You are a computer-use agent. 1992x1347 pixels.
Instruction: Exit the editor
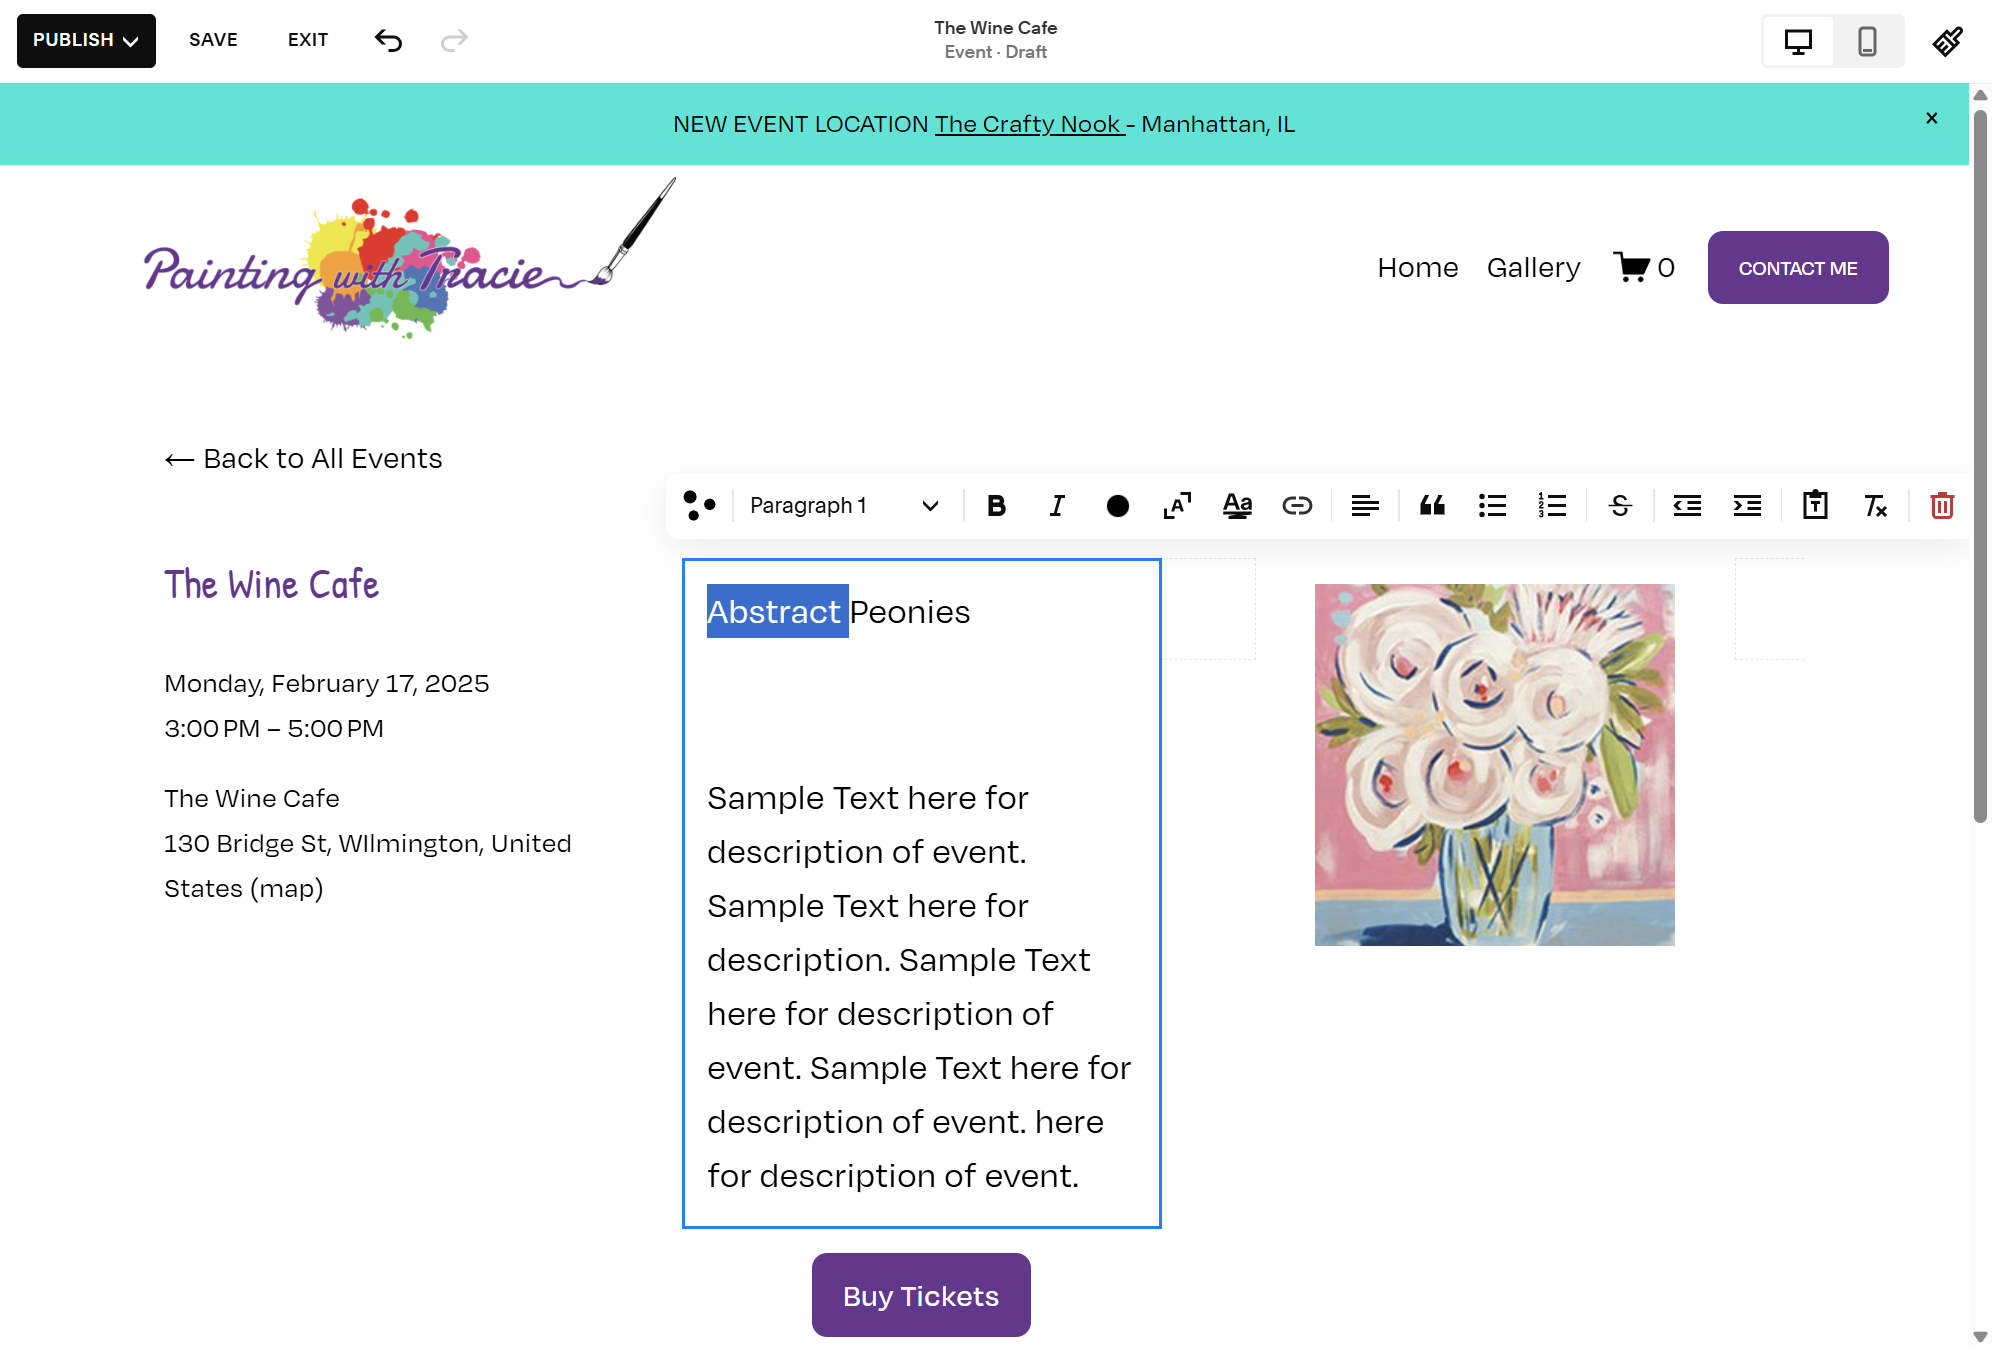pyautogui.click(x=308, y=40)
